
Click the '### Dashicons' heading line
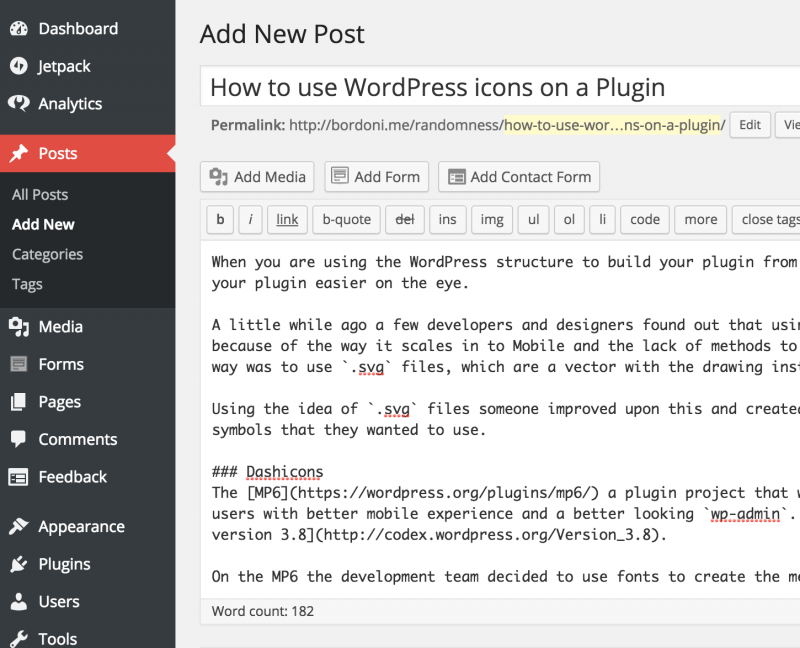(x=267, y=471)
